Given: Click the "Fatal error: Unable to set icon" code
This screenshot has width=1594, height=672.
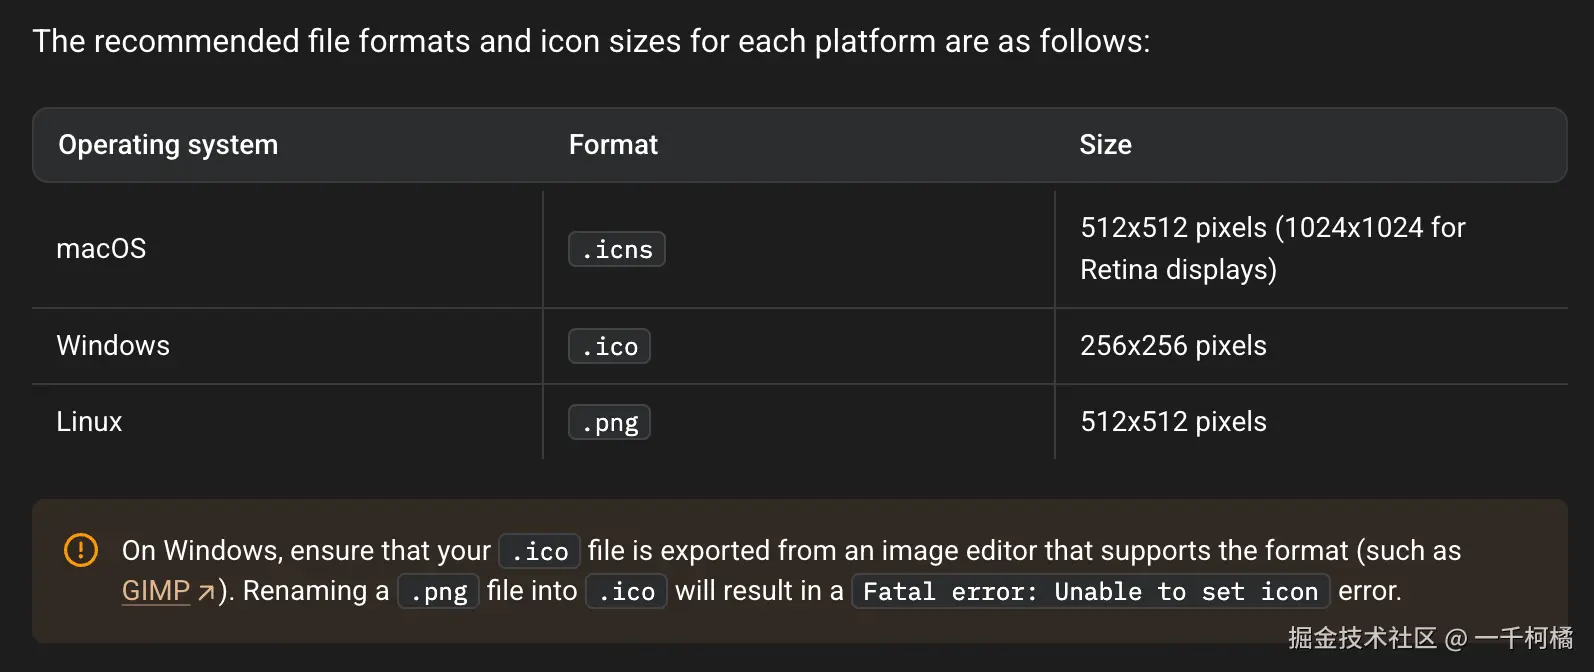Looking at the screenshot, I should click(x=1090, y=592).
